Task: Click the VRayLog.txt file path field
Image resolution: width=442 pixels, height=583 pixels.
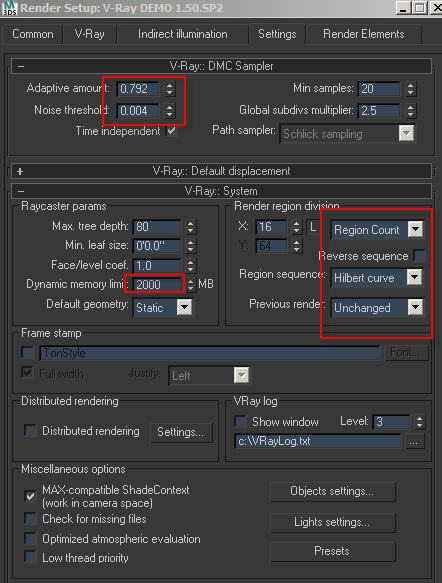Action: pyautogui.click(x=317, y=441)
